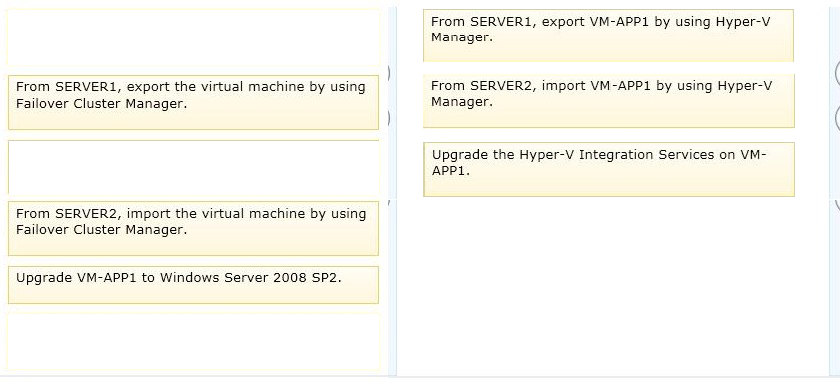Select 'Upgrade VM-APP1 to Windows Server 2008 SP2' box
The width and height of the screenshot is (840, 383).
pos(193,285)
